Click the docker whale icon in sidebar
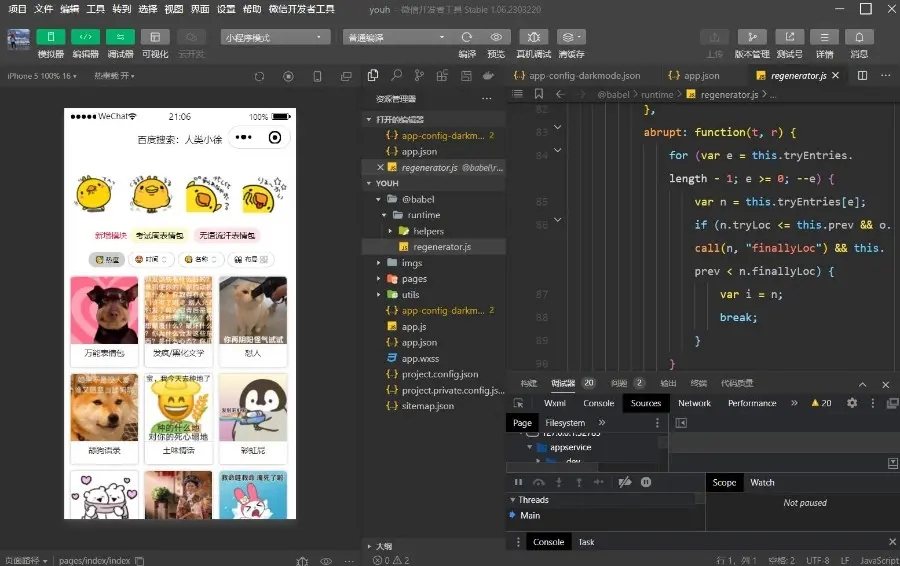The width and height of the screenshot is (900, 566). point(488,75)
